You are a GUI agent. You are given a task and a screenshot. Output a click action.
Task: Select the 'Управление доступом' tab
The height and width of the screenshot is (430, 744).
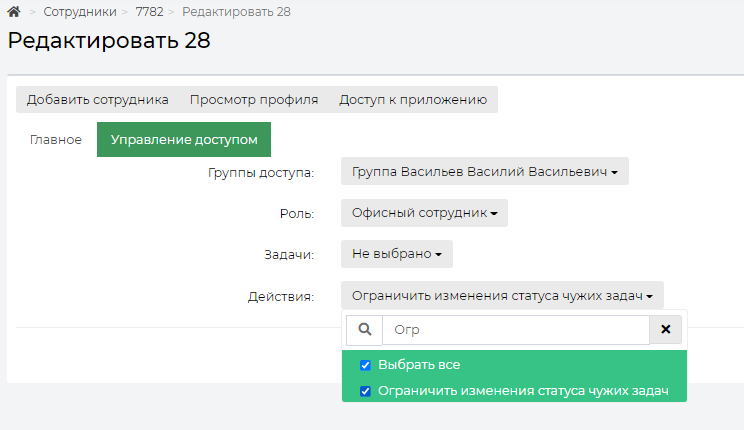[x=184, y=140]
